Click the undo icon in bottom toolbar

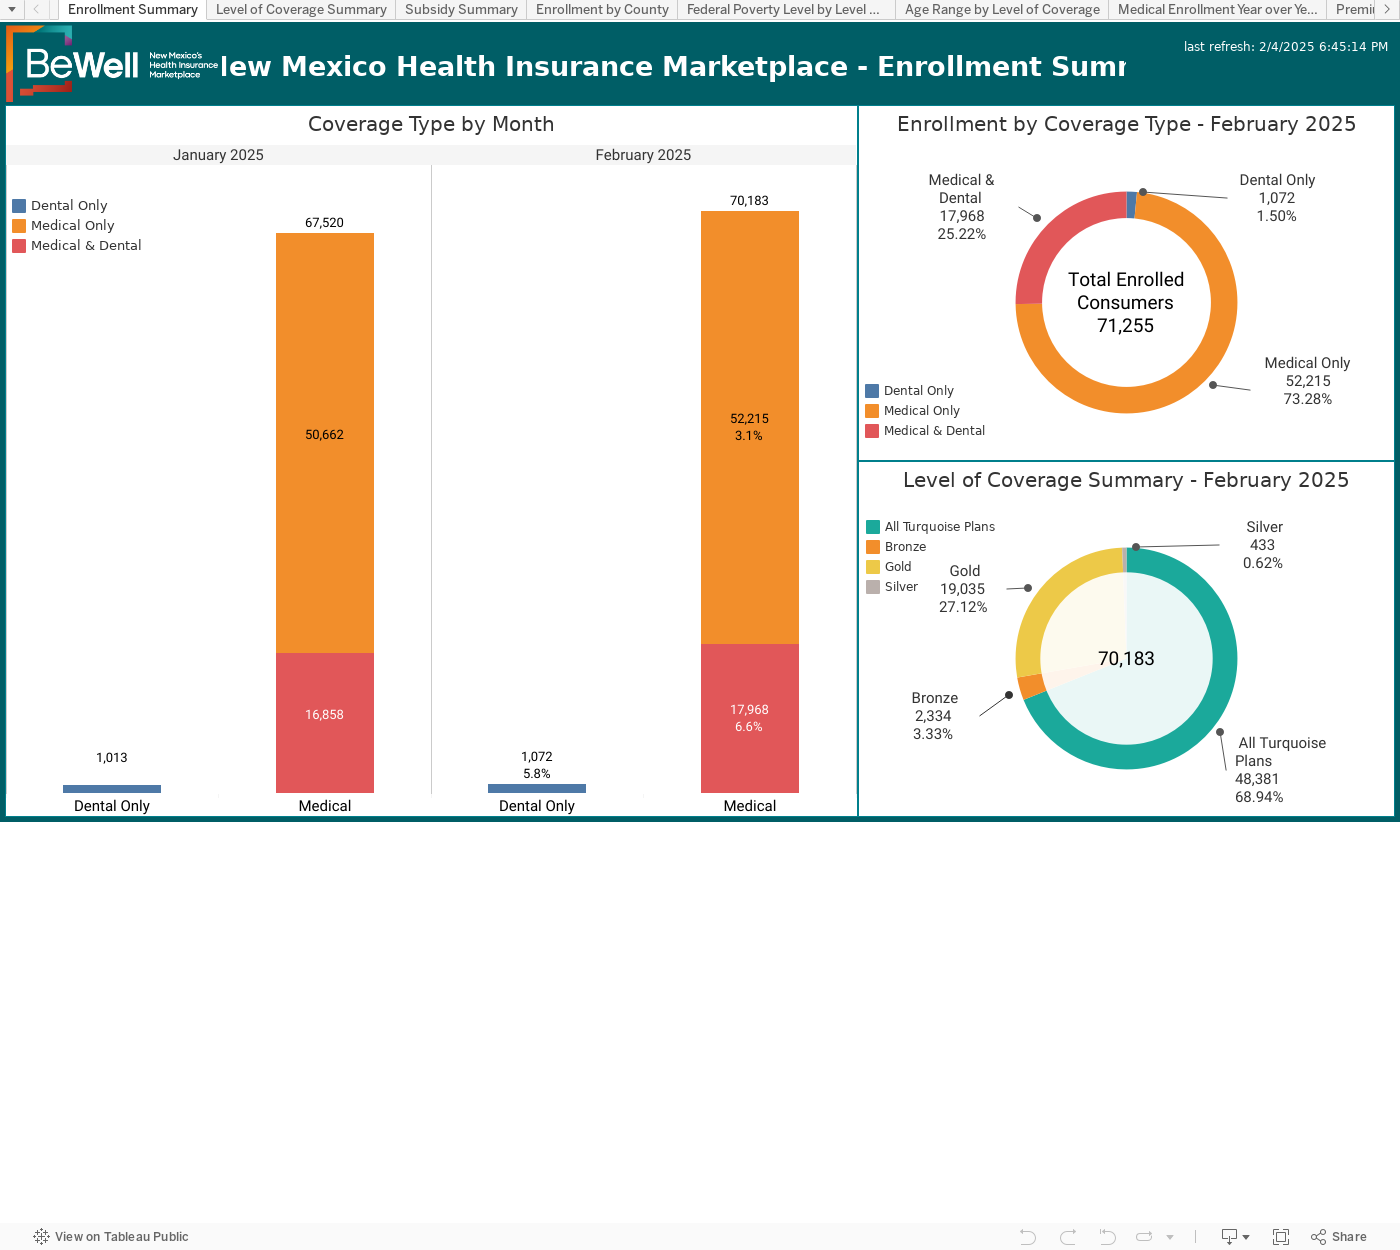click(x=1028, y=1237)
